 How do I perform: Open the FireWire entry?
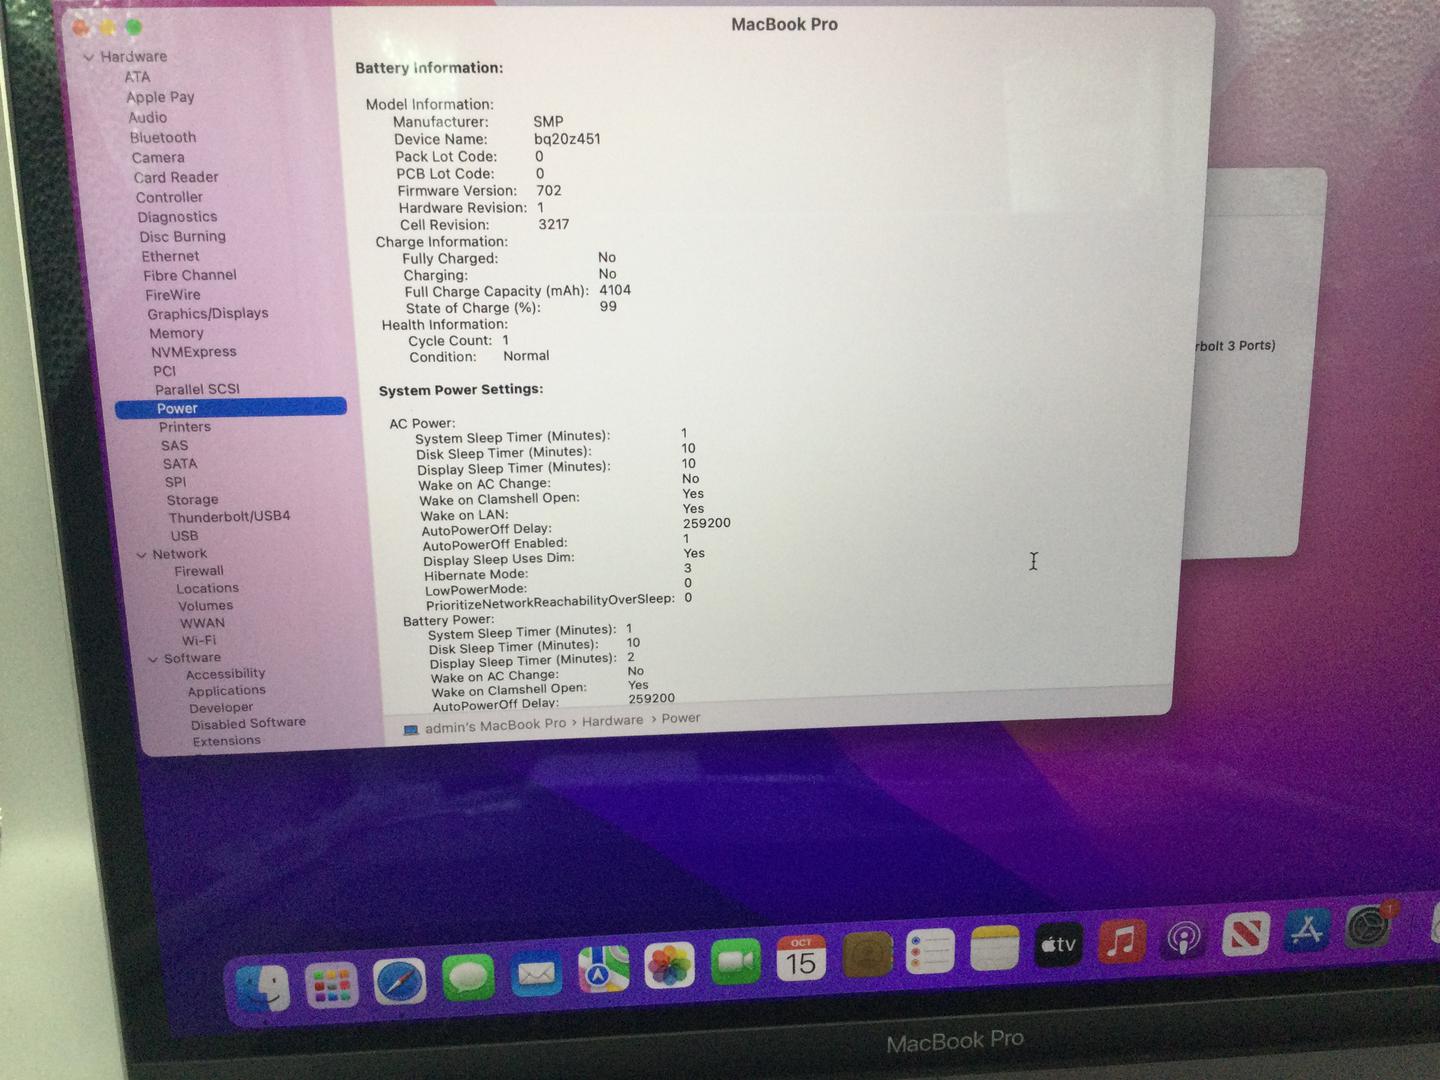[x=172, y=295]
